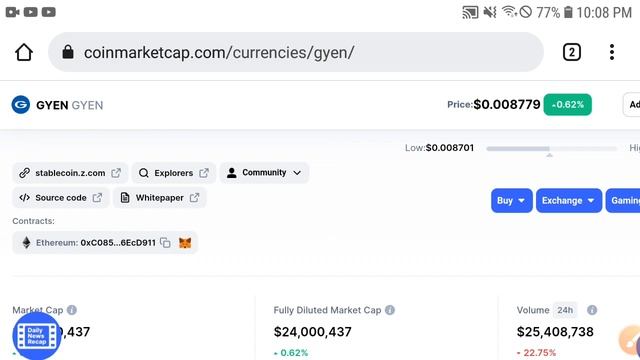Click the Low-High price range bar
This screenshot has width=640, height=360.
point(551,149)
